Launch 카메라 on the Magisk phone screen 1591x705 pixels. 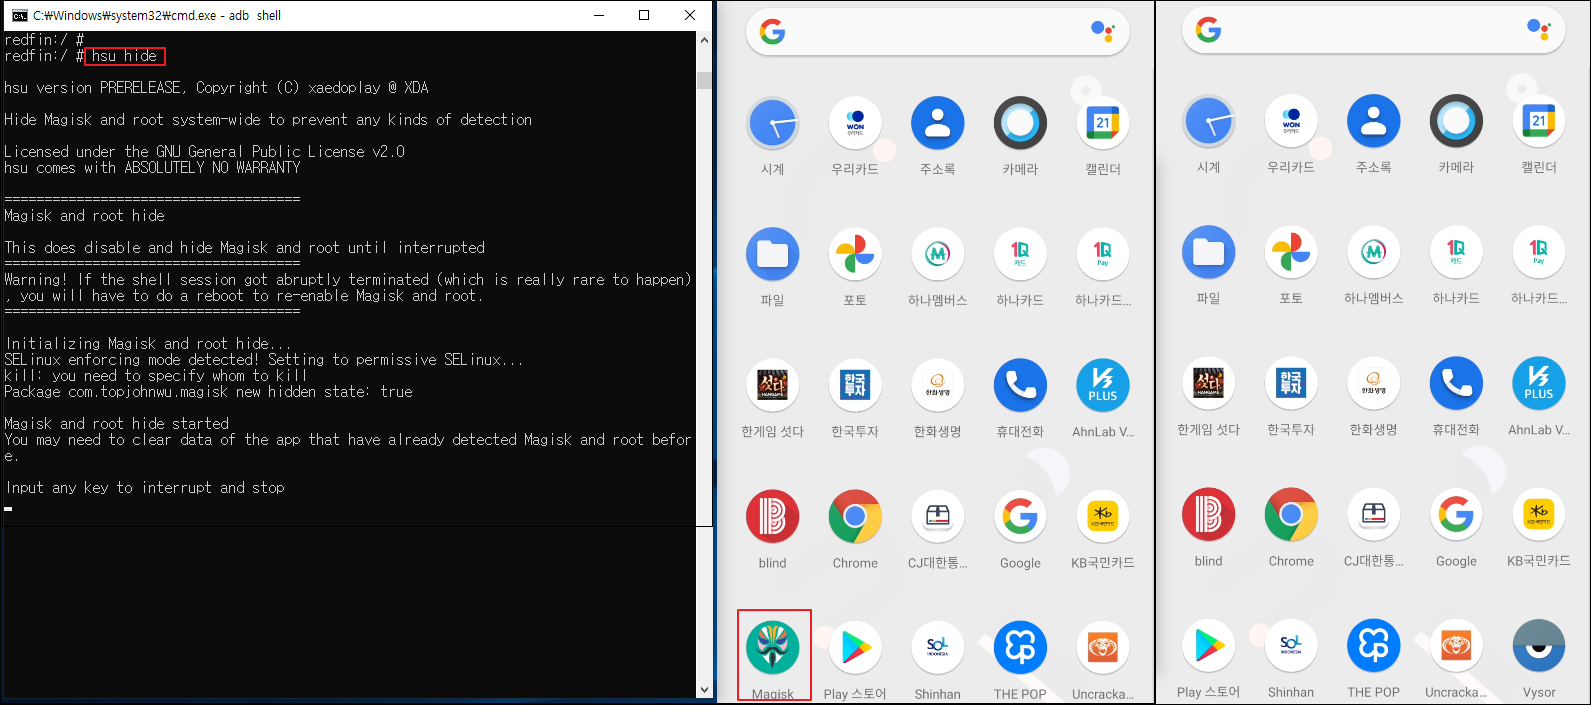tap(1020, 124)
